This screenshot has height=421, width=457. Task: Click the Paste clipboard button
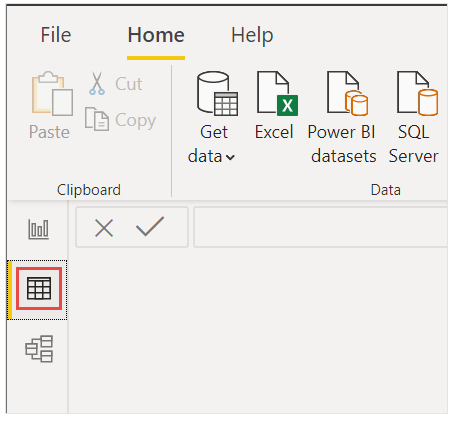(x=50, y=106)
